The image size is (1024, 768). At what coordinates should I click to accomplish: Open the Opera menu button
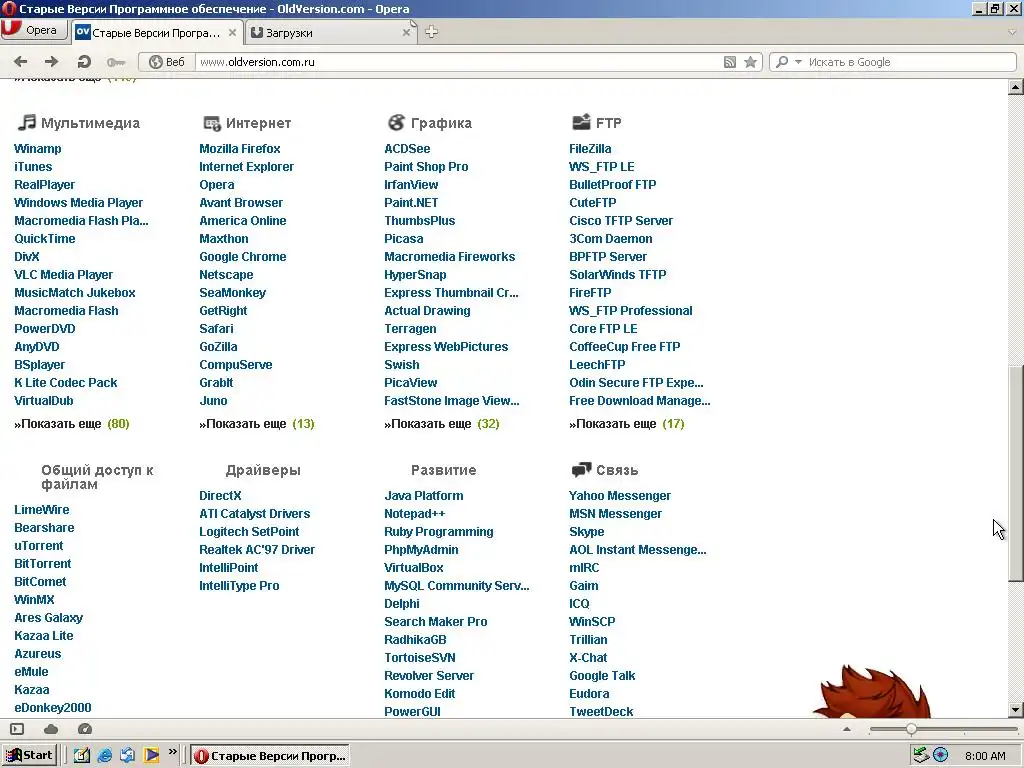coord(34,30)
